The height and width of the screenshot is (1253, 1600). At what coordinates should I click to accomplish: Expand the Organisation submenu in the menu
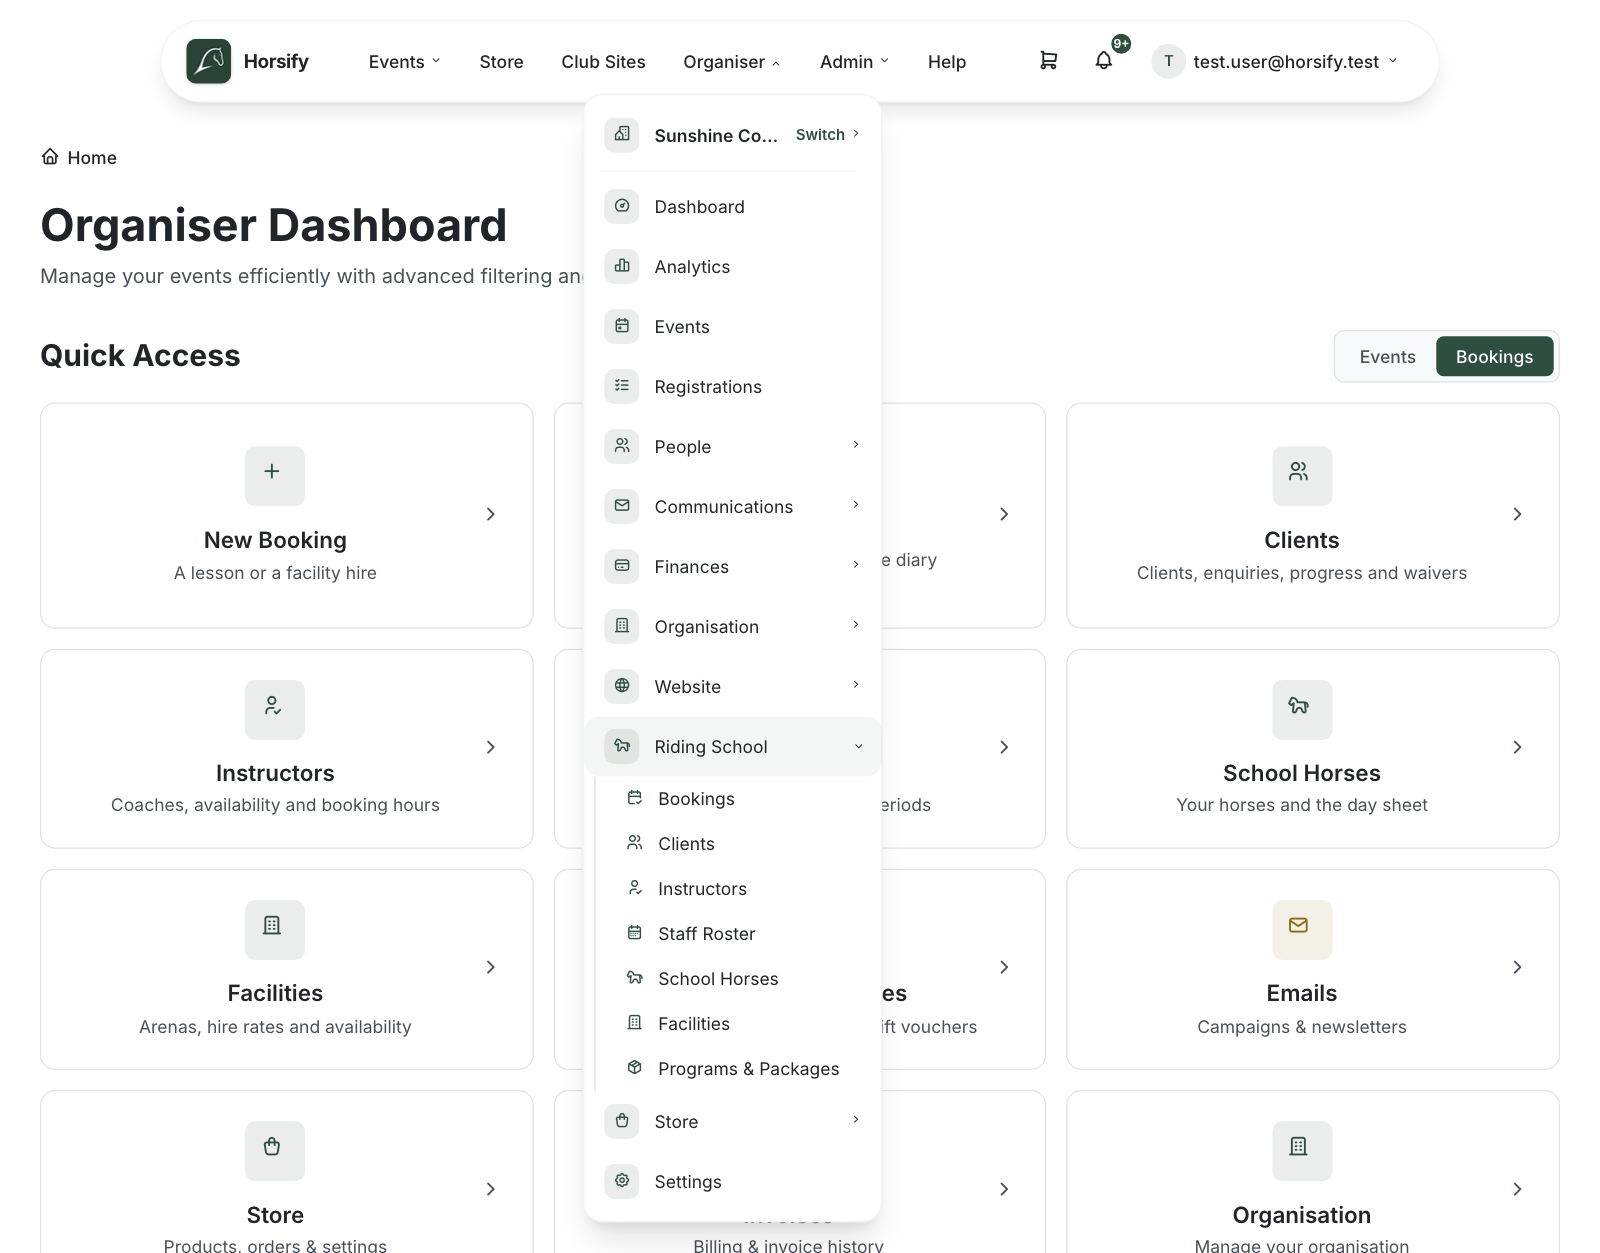tap(732, 626)
